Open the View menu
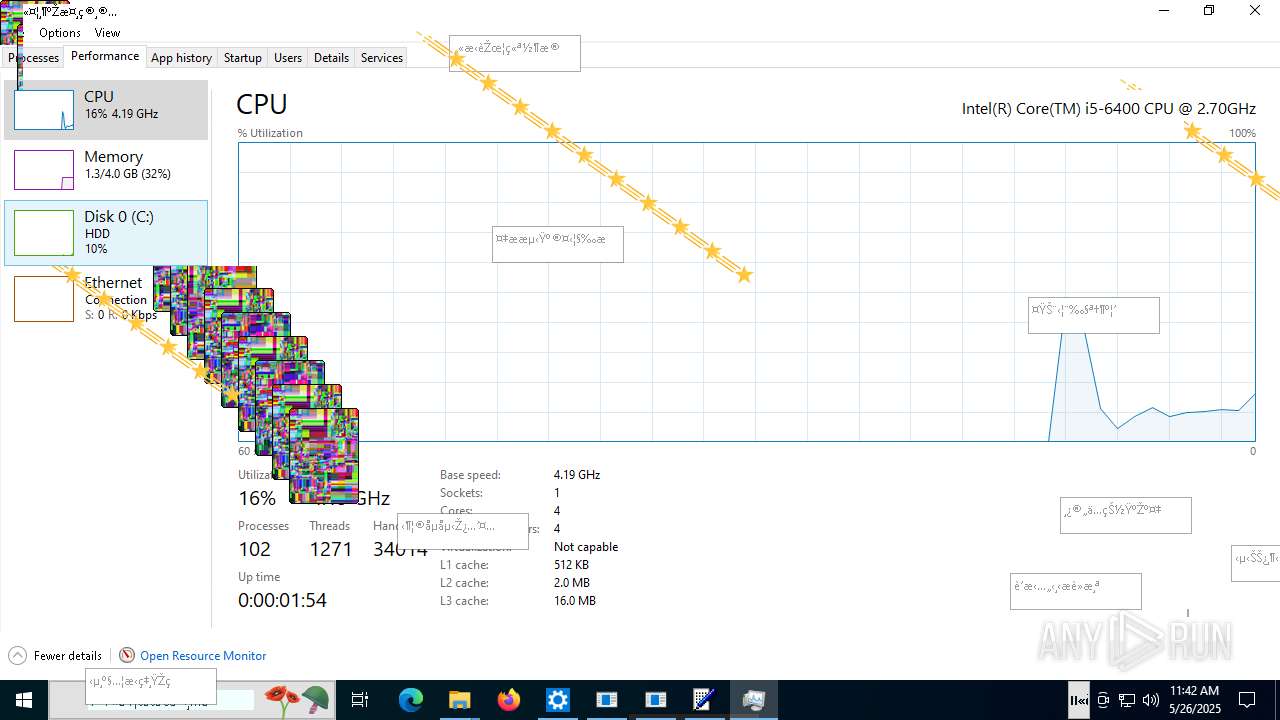Viewport: 1280px width, 720px height. [107, 33]
